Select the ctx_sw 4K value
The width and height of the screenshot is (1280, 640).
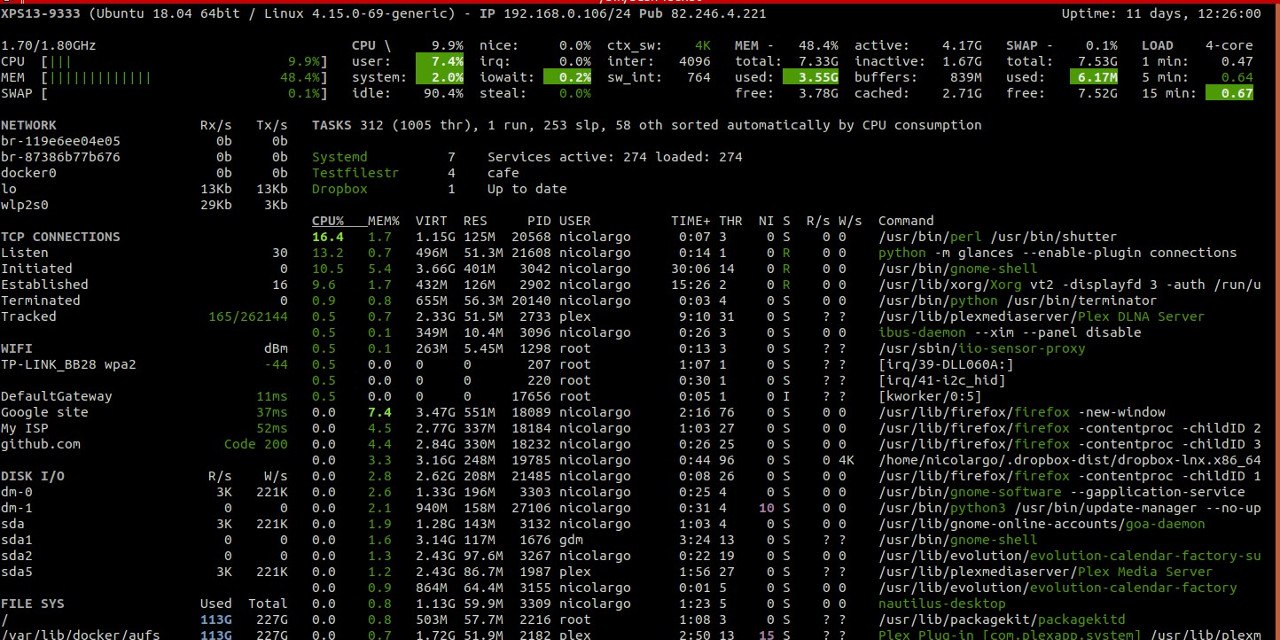tap(703, 45)
